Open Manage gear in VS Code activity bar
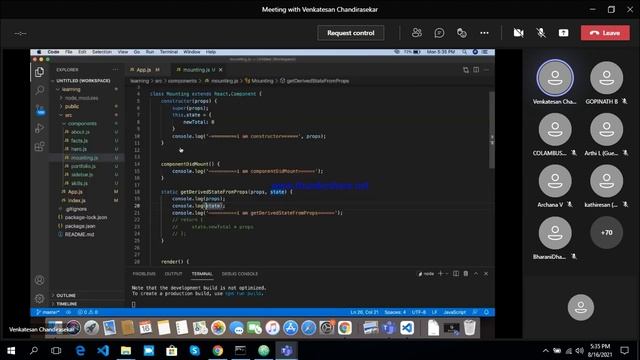Viewport: 640px width, 360px height. tap(40, 298)
